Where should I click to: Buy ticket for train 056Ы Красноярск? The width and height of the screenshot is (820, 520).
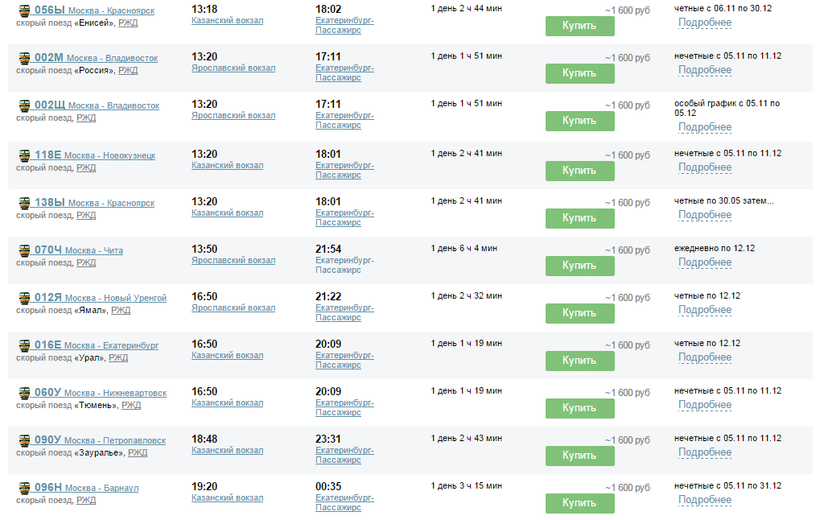click(x=580, y=25)
